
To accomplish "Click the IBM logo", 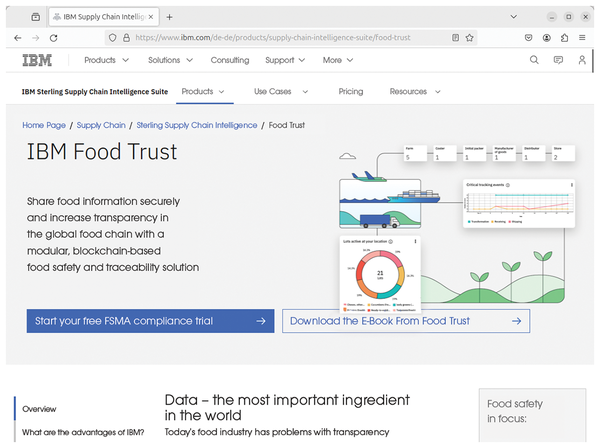I will [x=37, y=60].
